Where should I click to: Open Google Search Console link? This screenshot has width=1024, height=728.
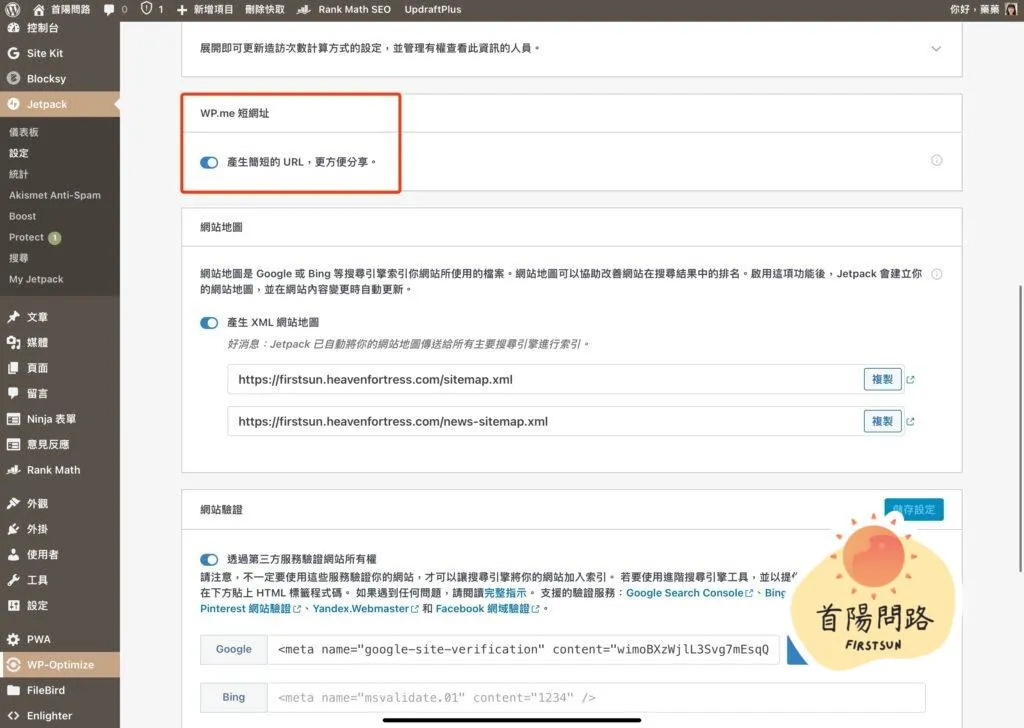click(x=684, y=593)
